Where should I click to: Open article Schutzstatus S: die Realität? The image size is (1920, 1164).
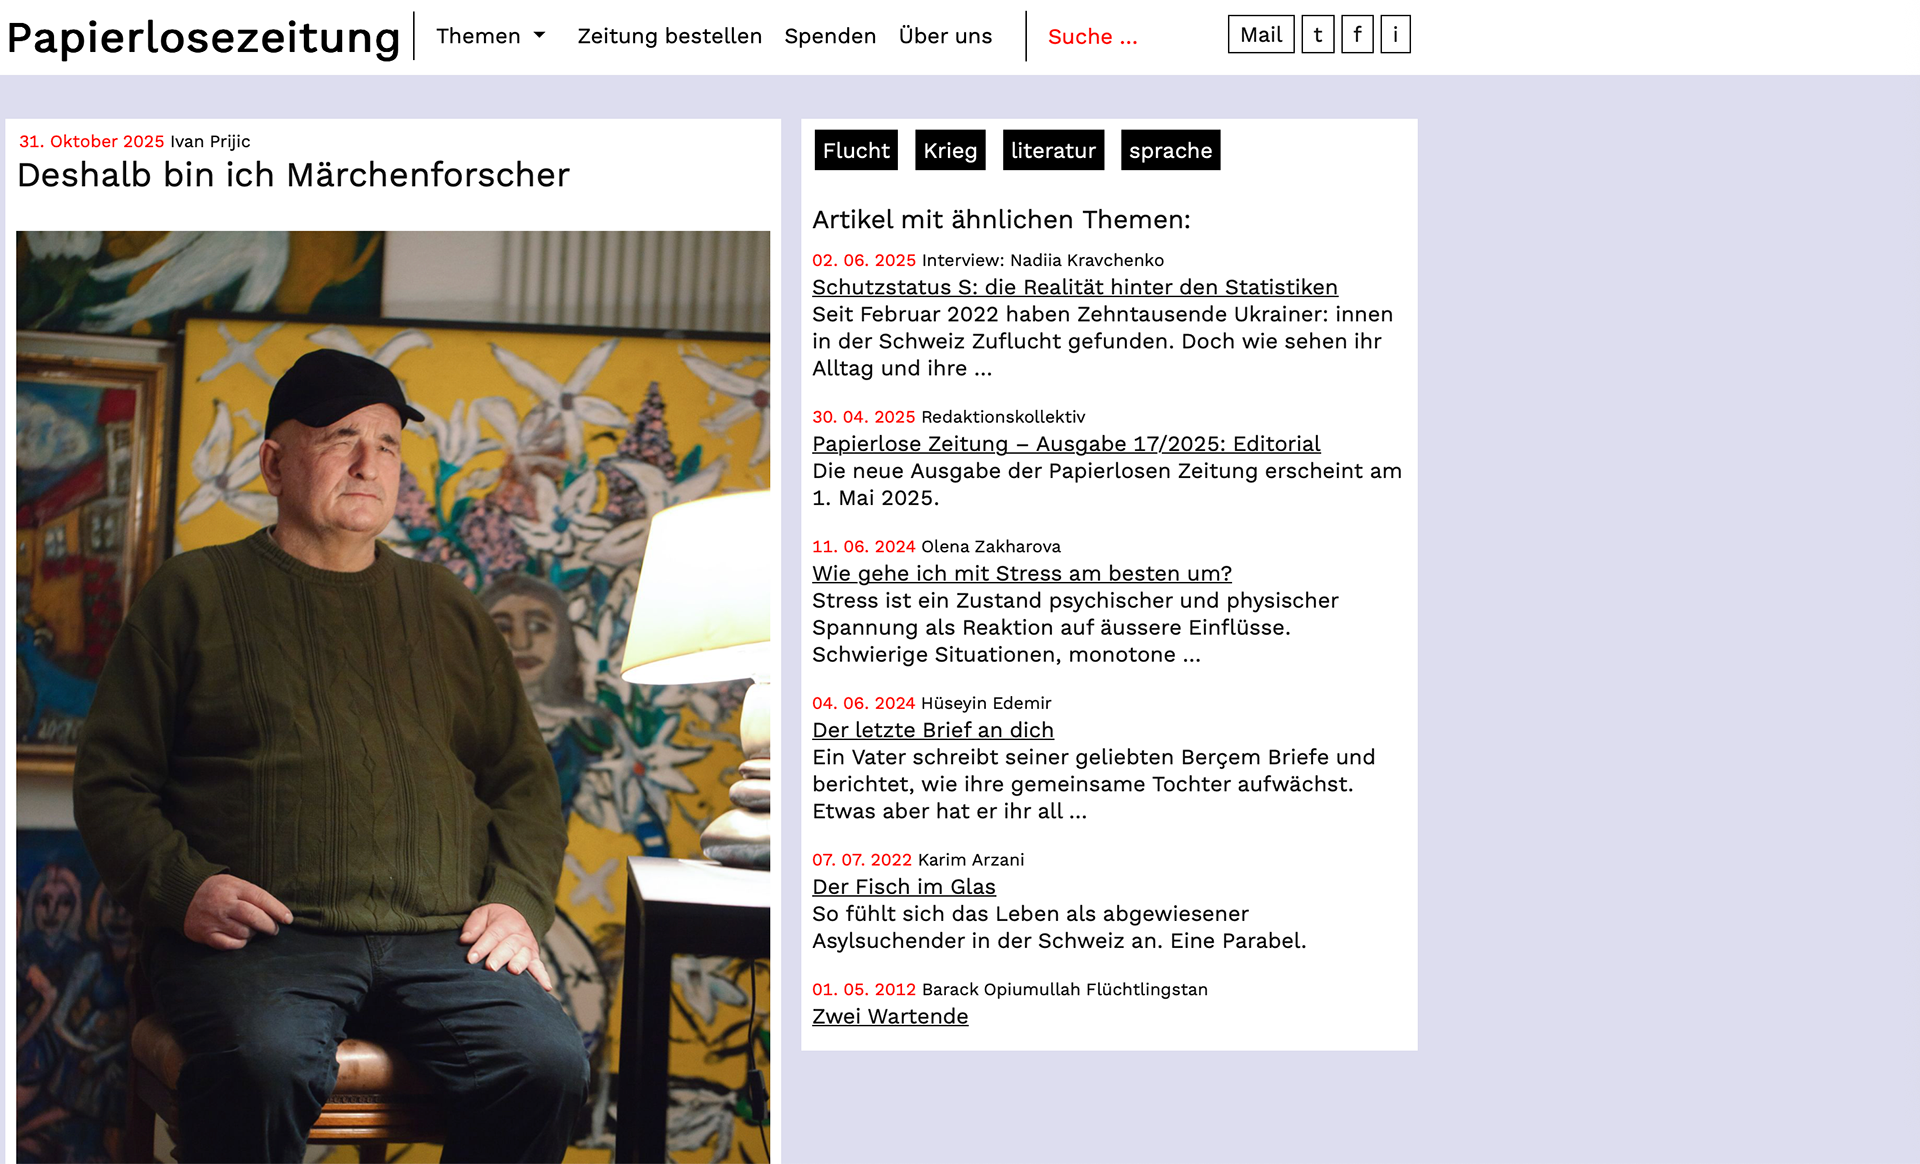pos(1074,287)
